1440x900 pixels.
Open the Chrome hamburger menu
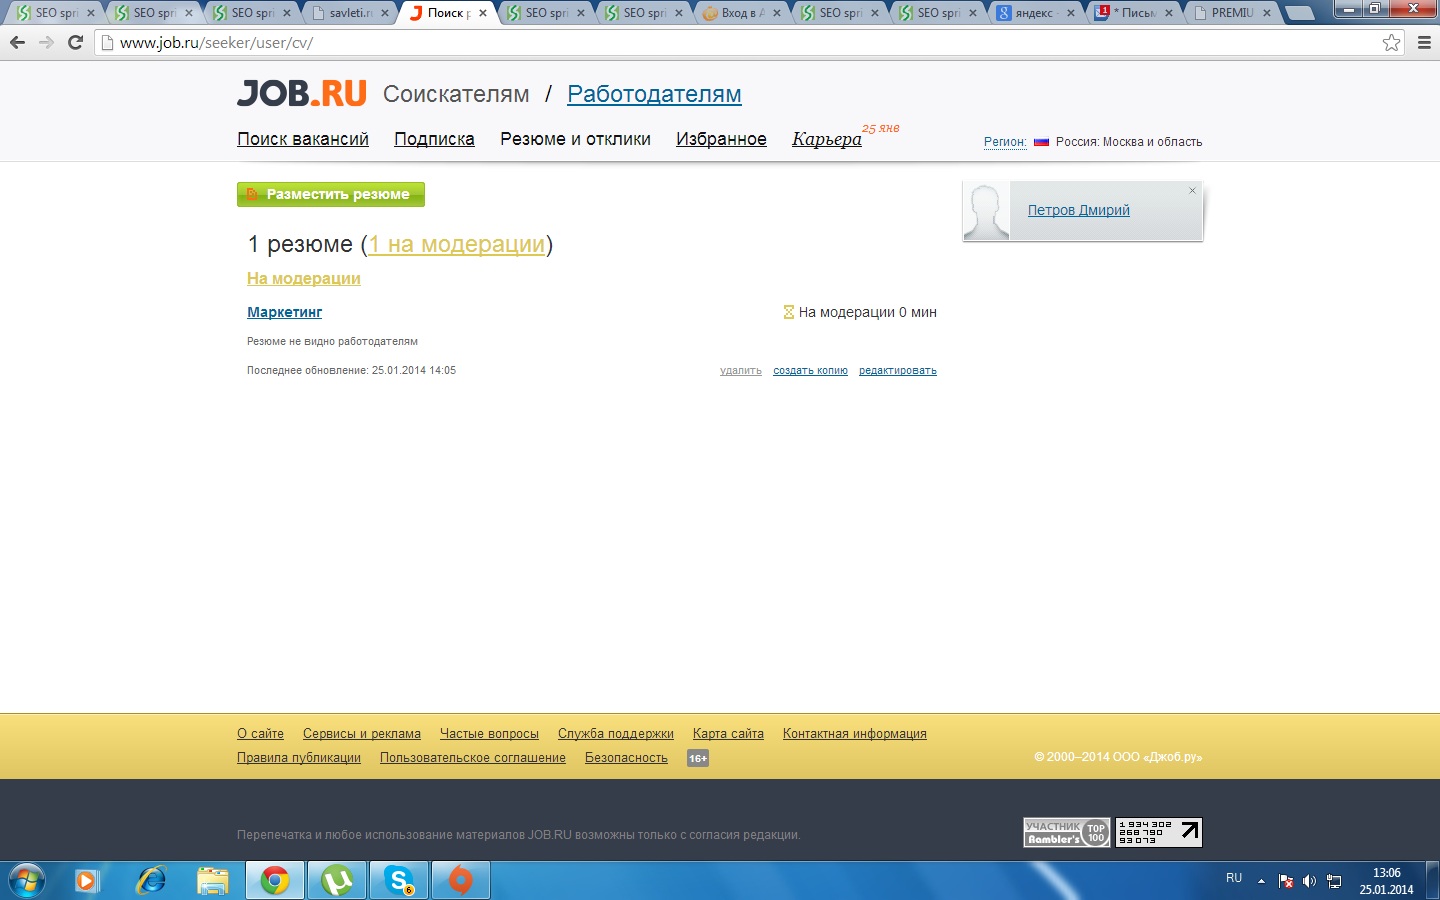1424,42
